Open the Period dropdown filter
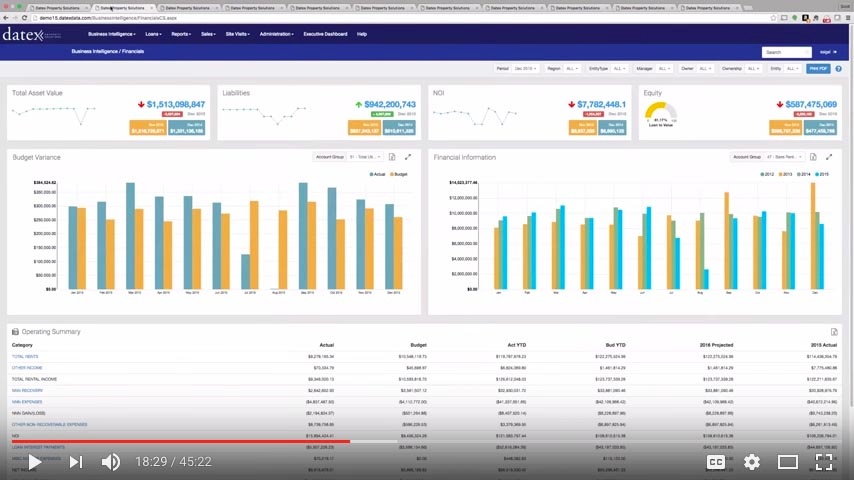Viewport: 854px width, 480px height. click(524, 69)
